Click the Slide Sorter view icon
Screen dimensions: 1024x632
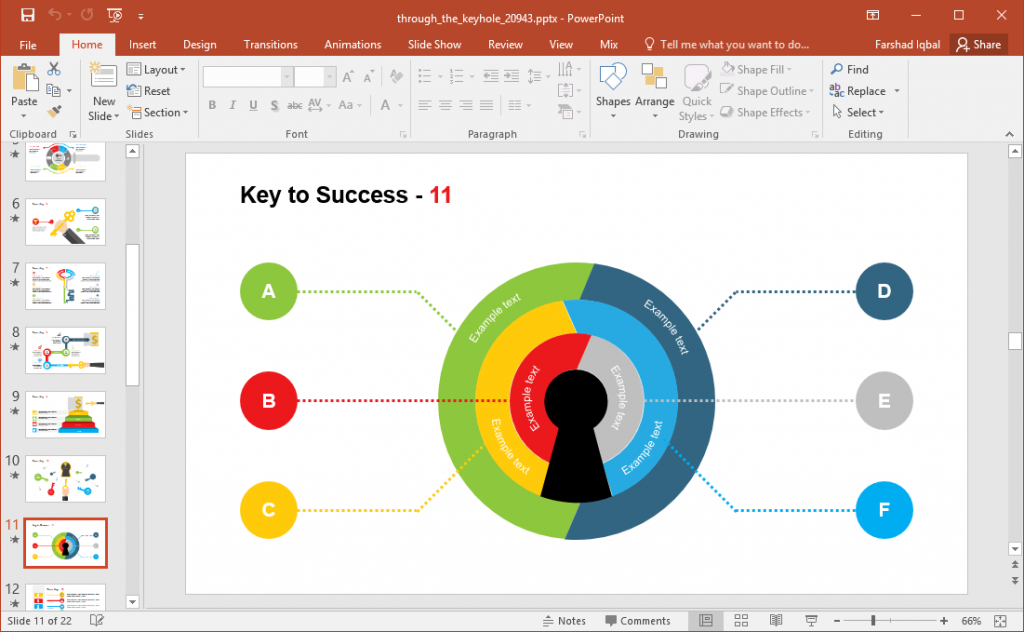(740, 620)
